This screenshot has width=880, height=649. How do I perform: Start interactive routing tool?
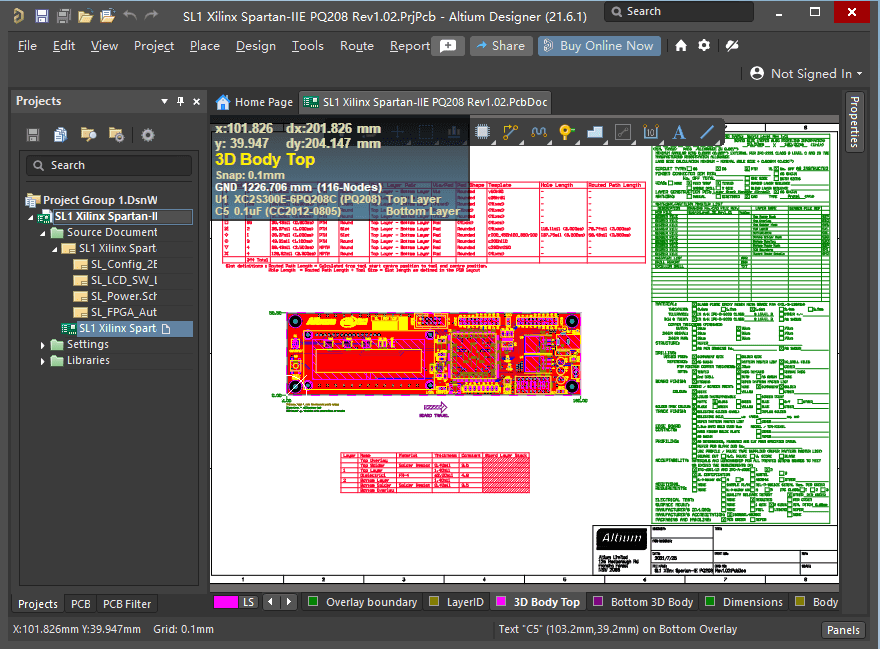510,132
